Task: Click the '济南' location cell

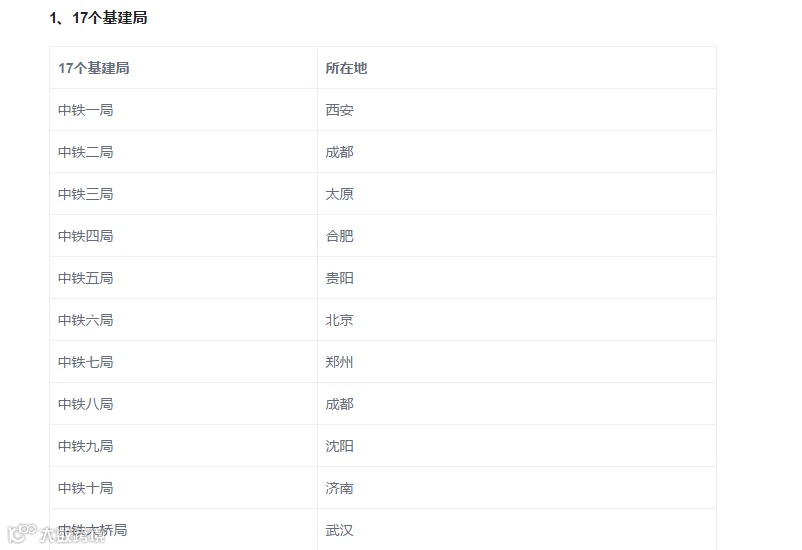Action: click(x=517, y=488)
